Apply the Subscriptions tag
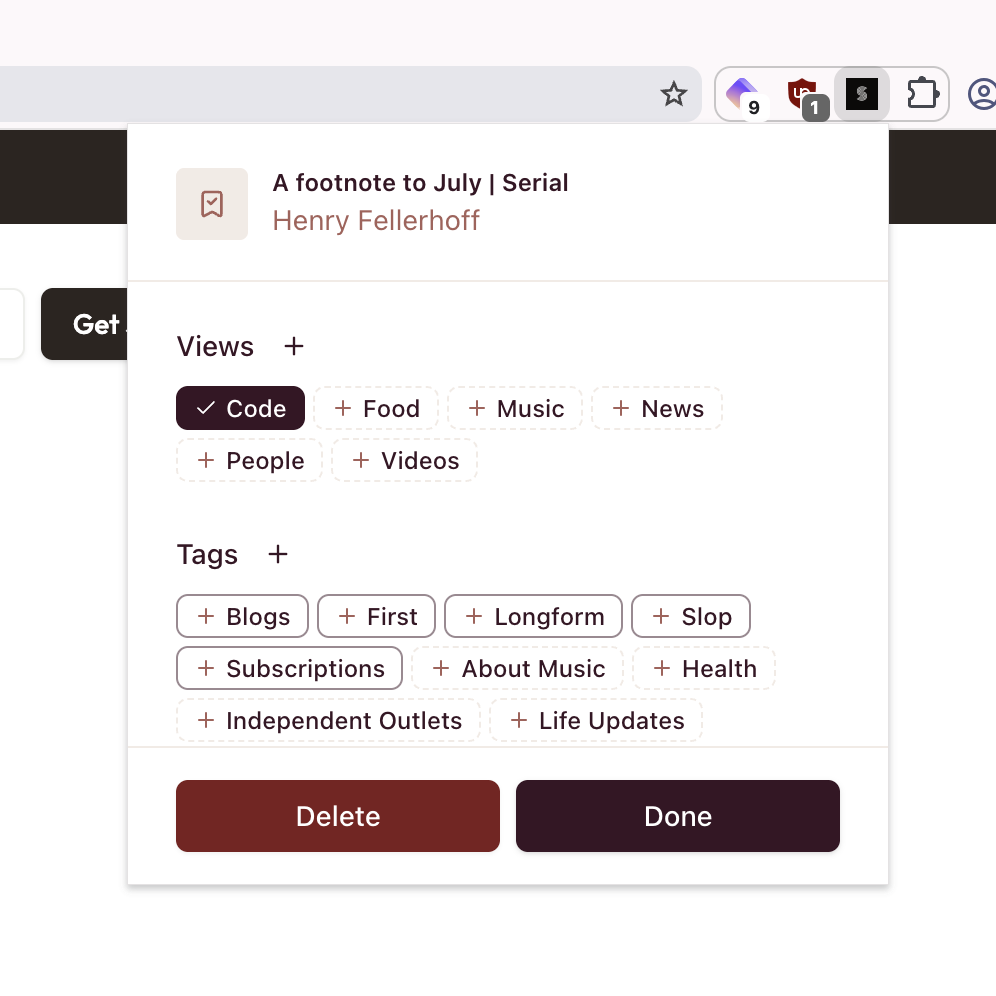The image size is (996, 996). [290, 668]
